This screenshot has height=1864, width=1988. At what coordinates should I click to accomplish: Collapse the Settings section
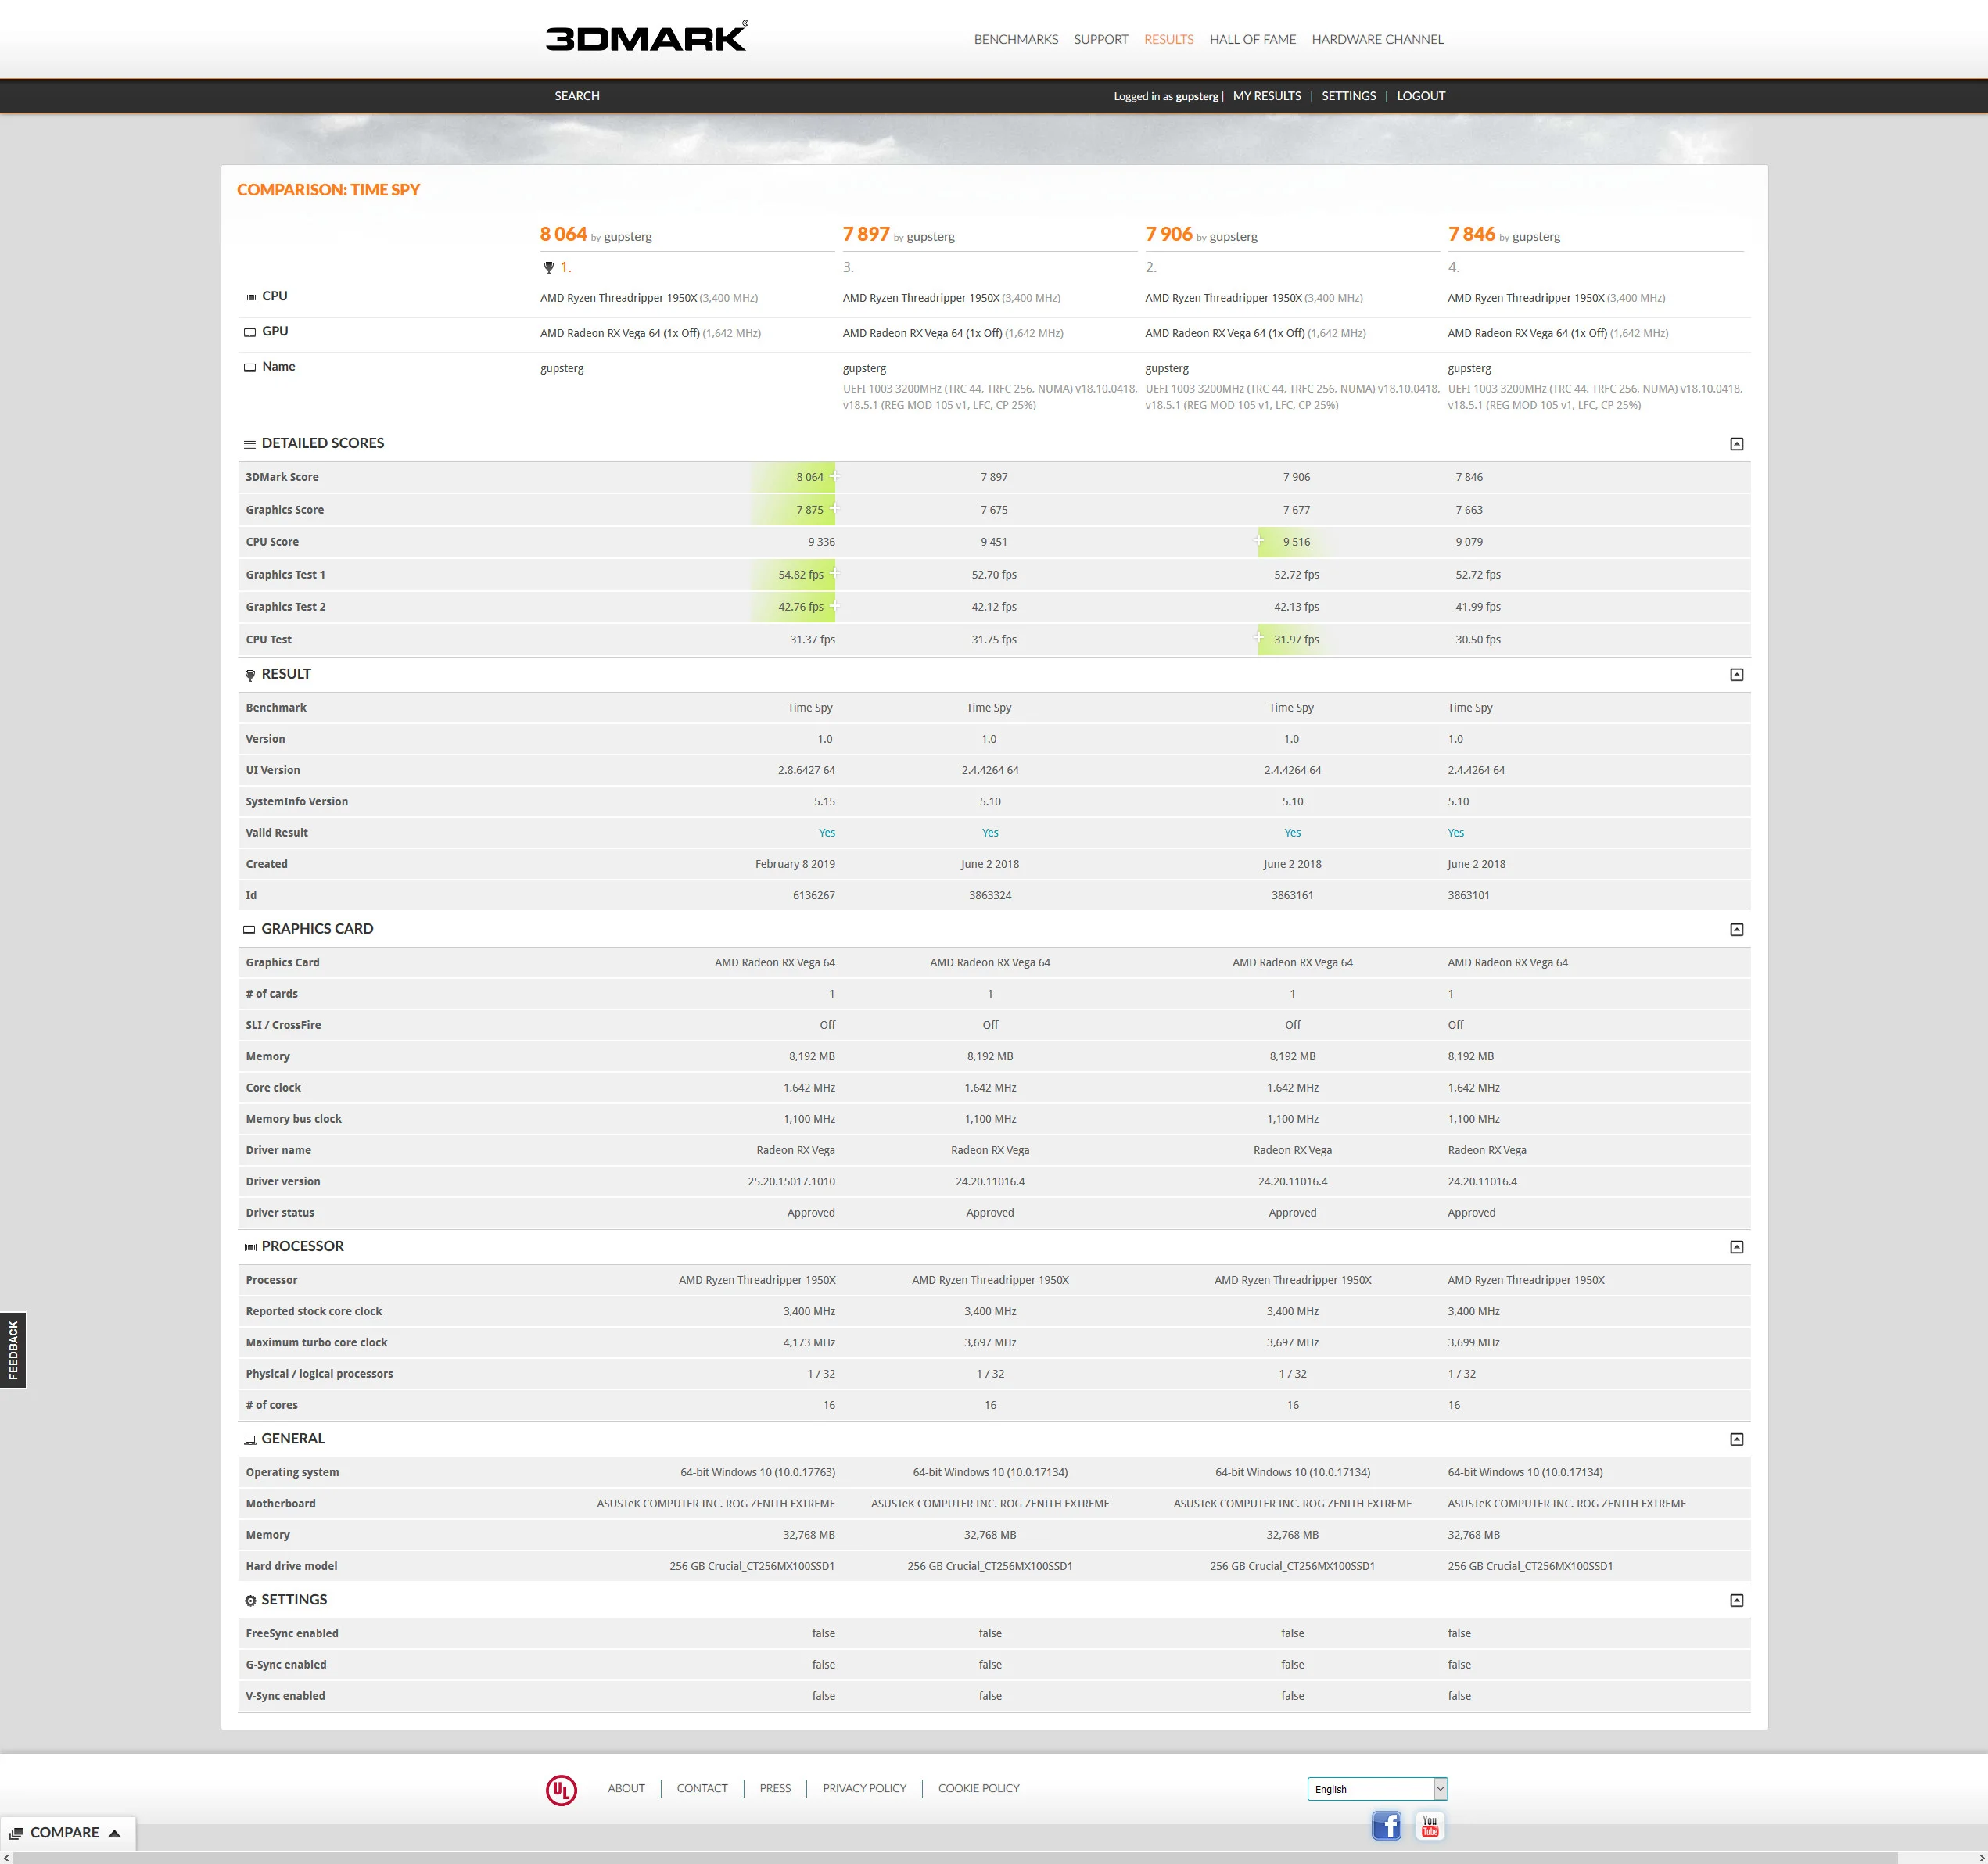(1737, 1600)
